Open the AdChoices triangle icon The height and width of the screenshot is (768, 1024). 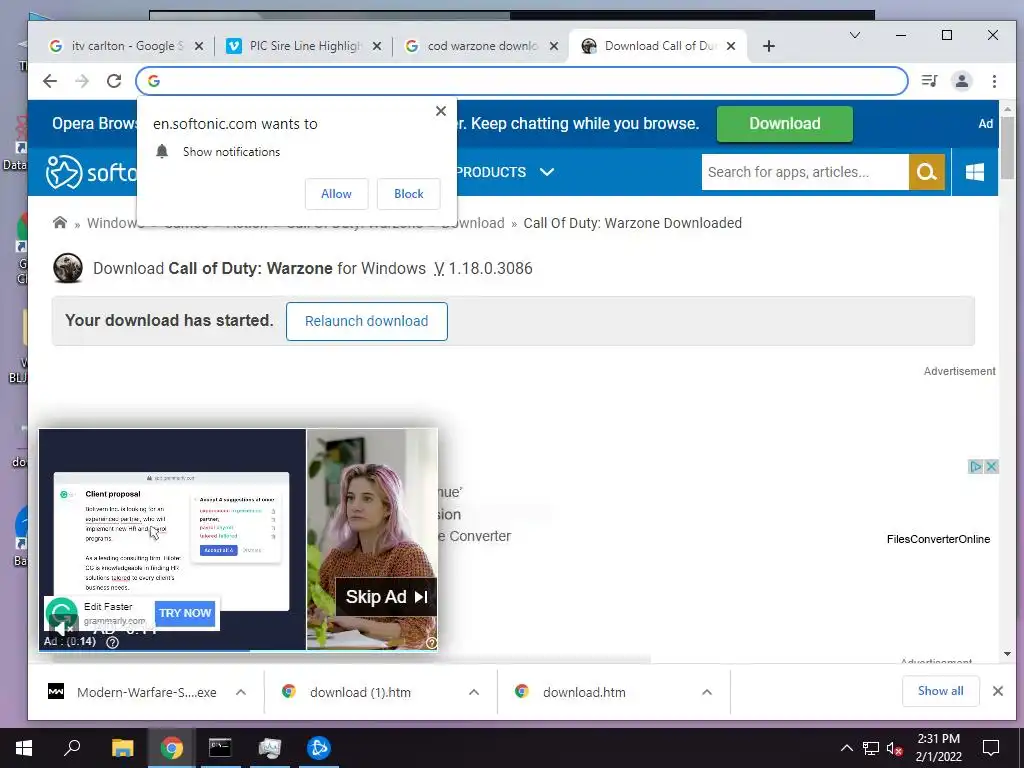(976, 466)
